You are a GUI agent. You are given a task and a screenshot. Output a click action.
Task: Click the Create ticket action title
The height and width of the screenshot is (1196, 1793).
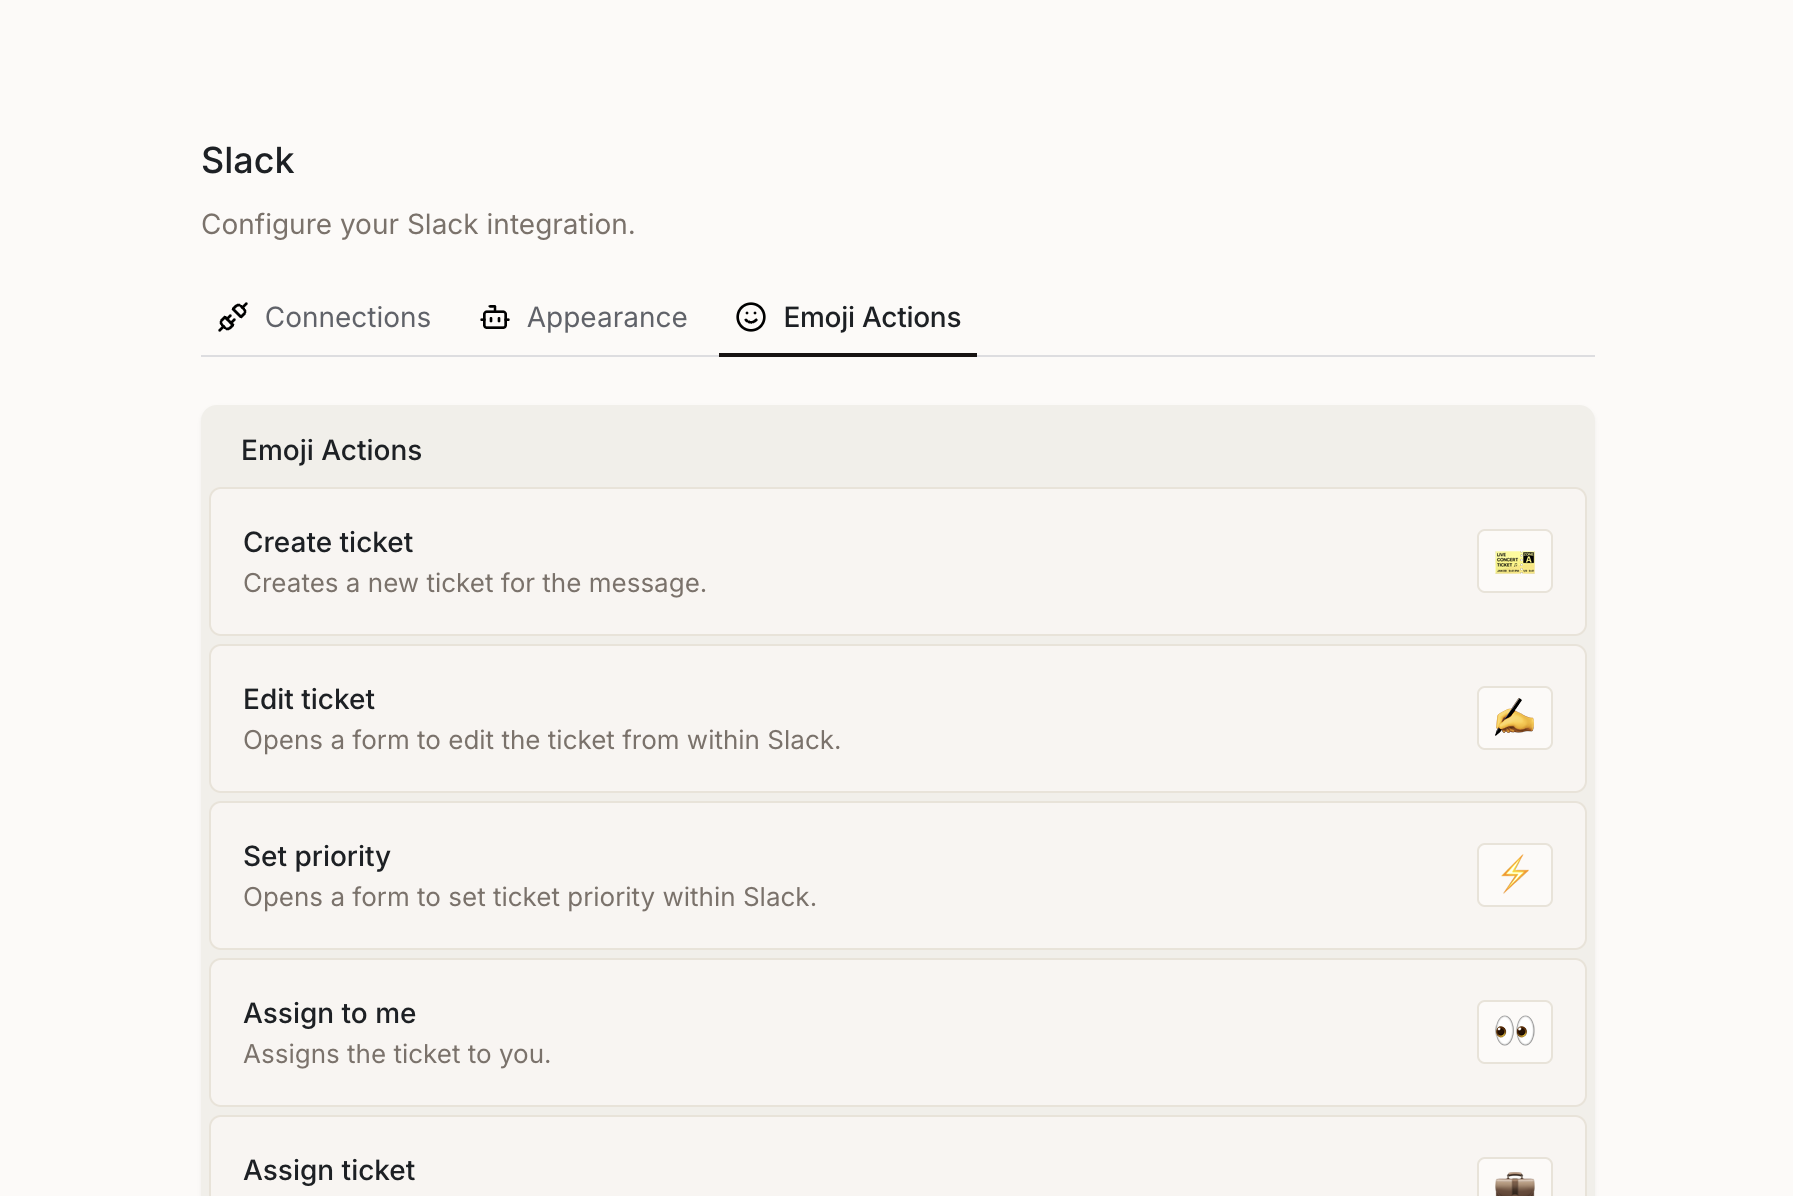tap(328, 542)
